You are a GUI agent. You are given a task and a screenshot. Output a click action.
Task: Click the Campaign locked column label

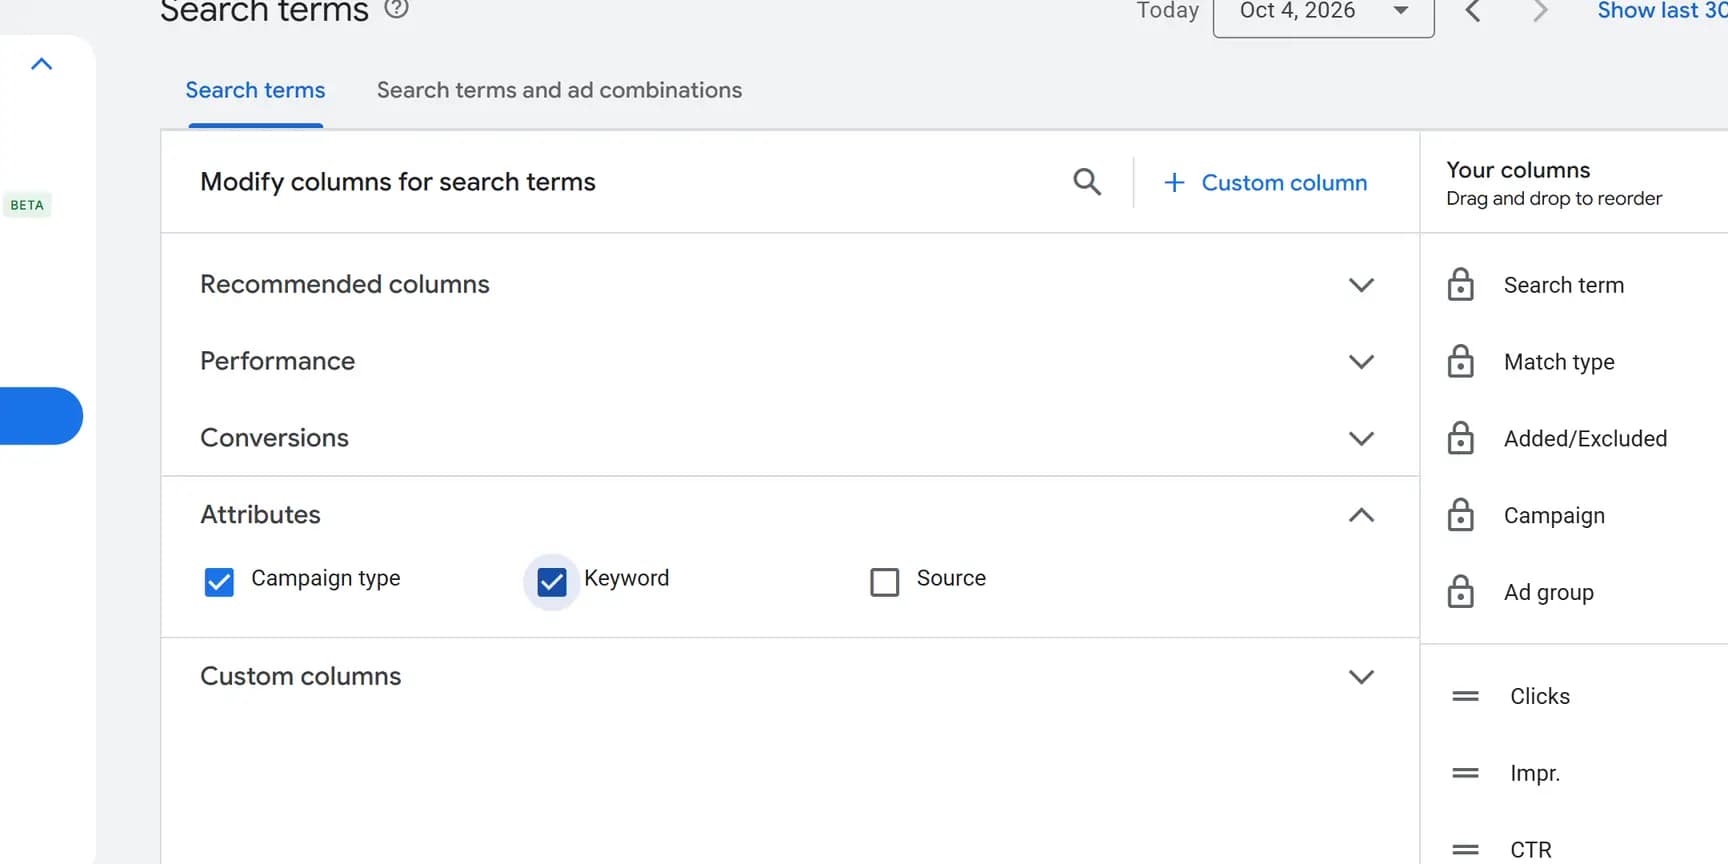coord(1554,516)
